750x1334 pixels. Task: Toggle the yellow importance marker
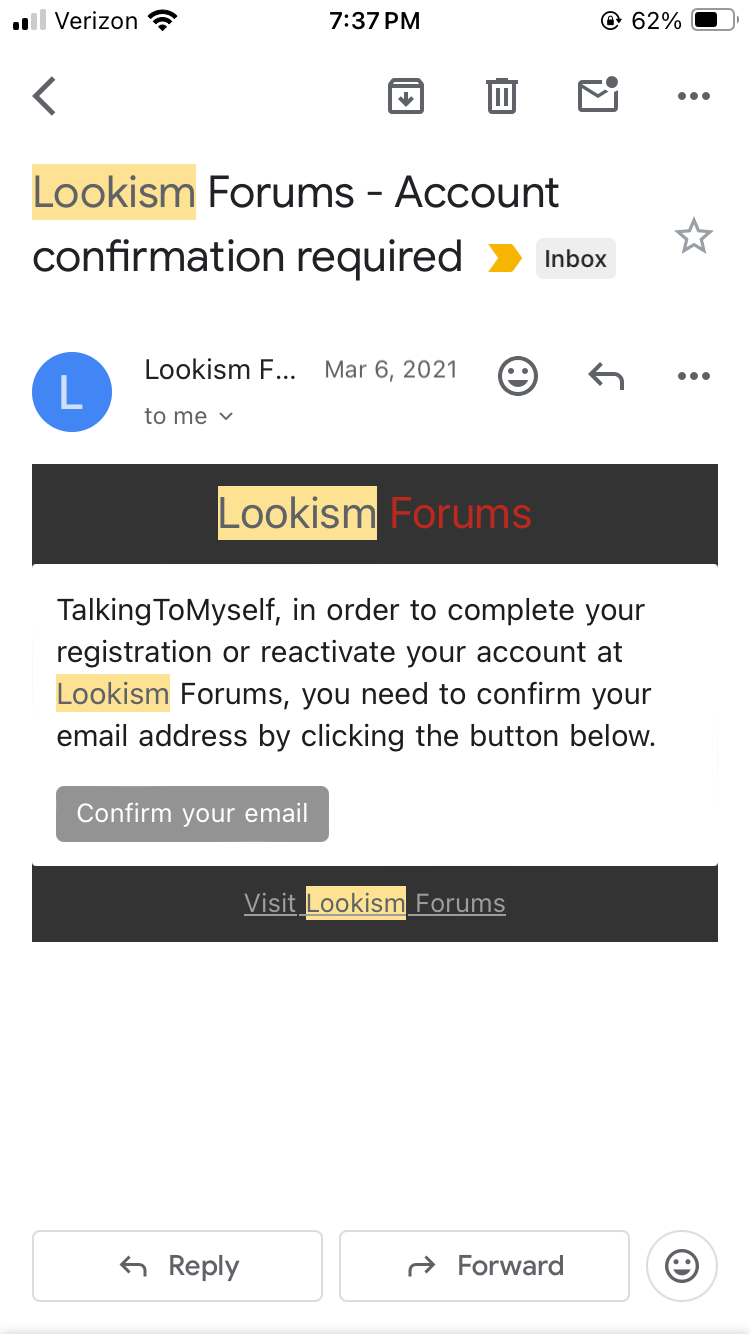pyautogui.click(x=505, y=259)
